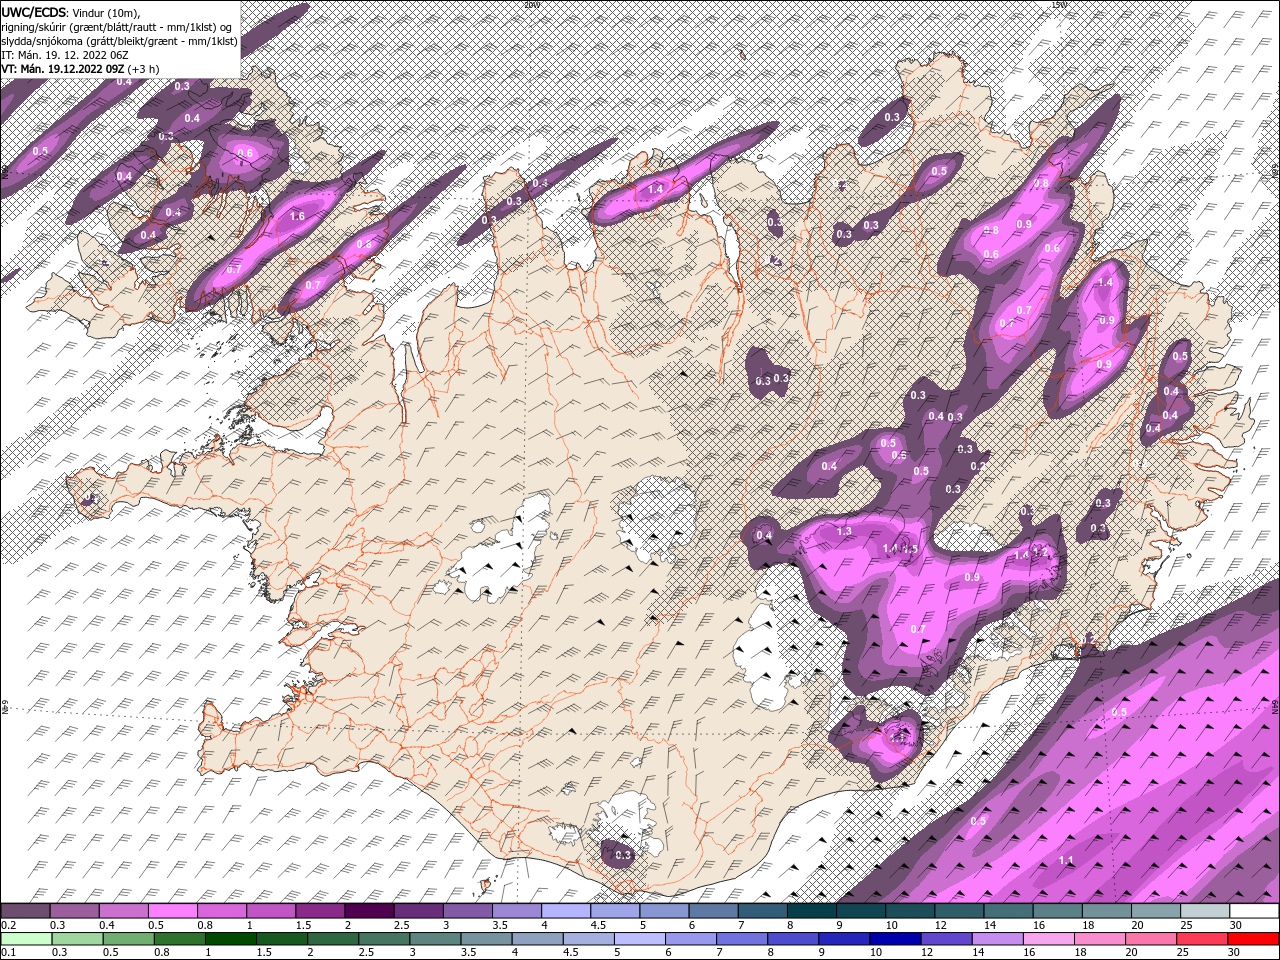Image resolution: width=1280 pixels, height=960 pixels.
Task: Pick the 0.8 green swatch in rain legend
Action: (x=179, y=939)
